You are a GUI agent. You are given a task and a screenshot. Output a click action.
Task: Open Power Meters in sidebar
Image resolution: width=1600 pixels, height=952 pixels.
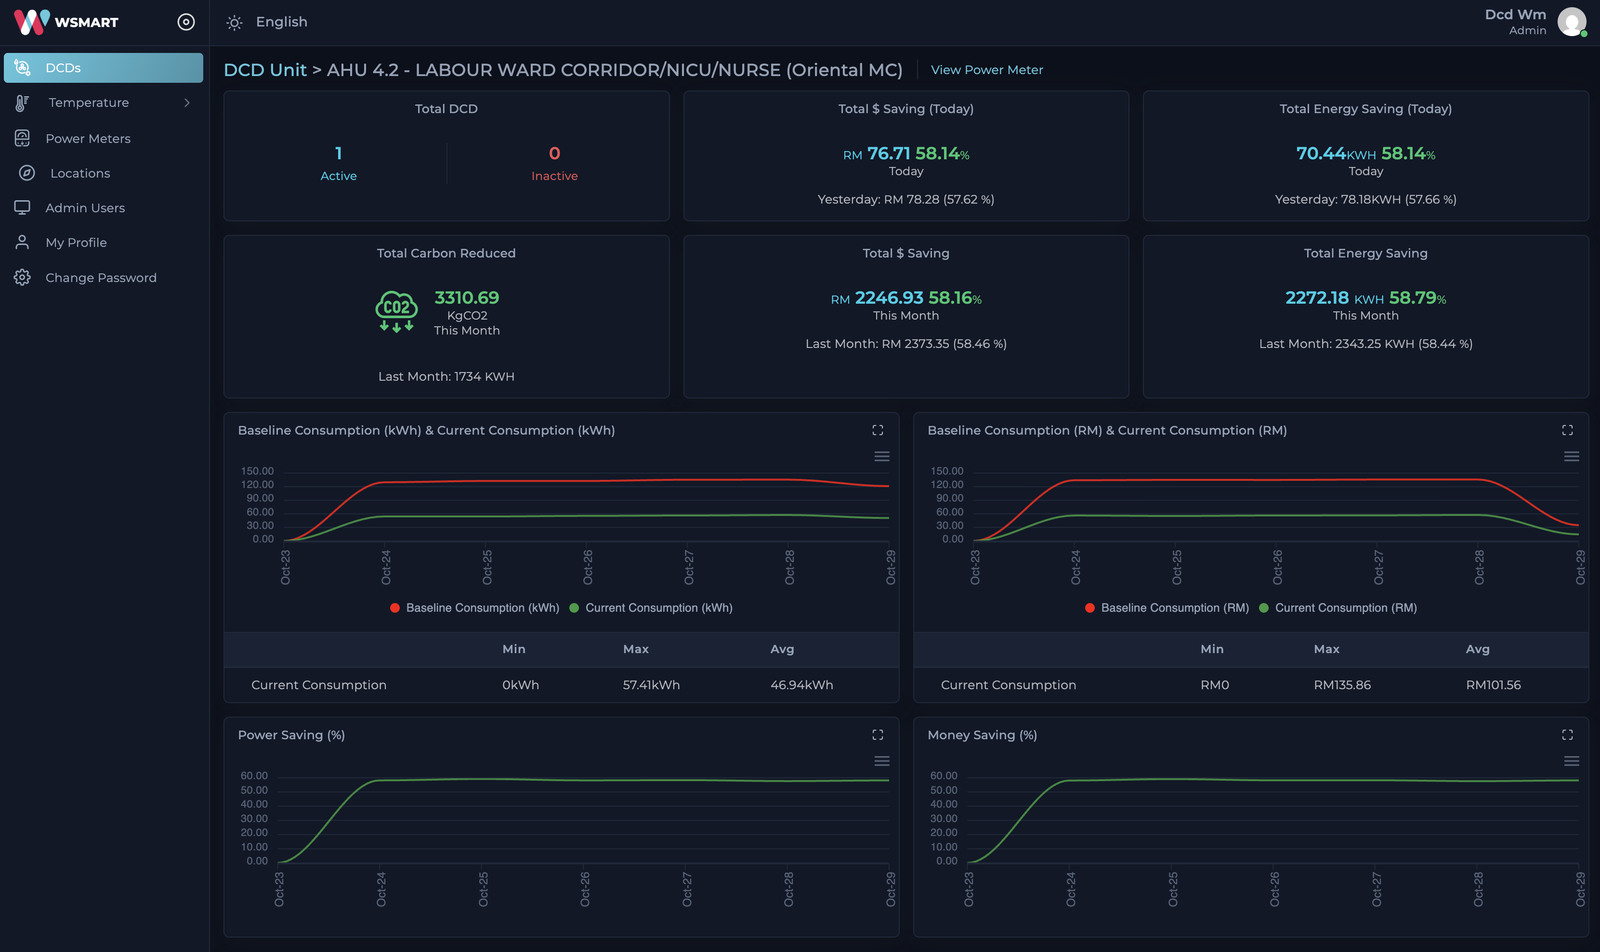coord(88,139)
